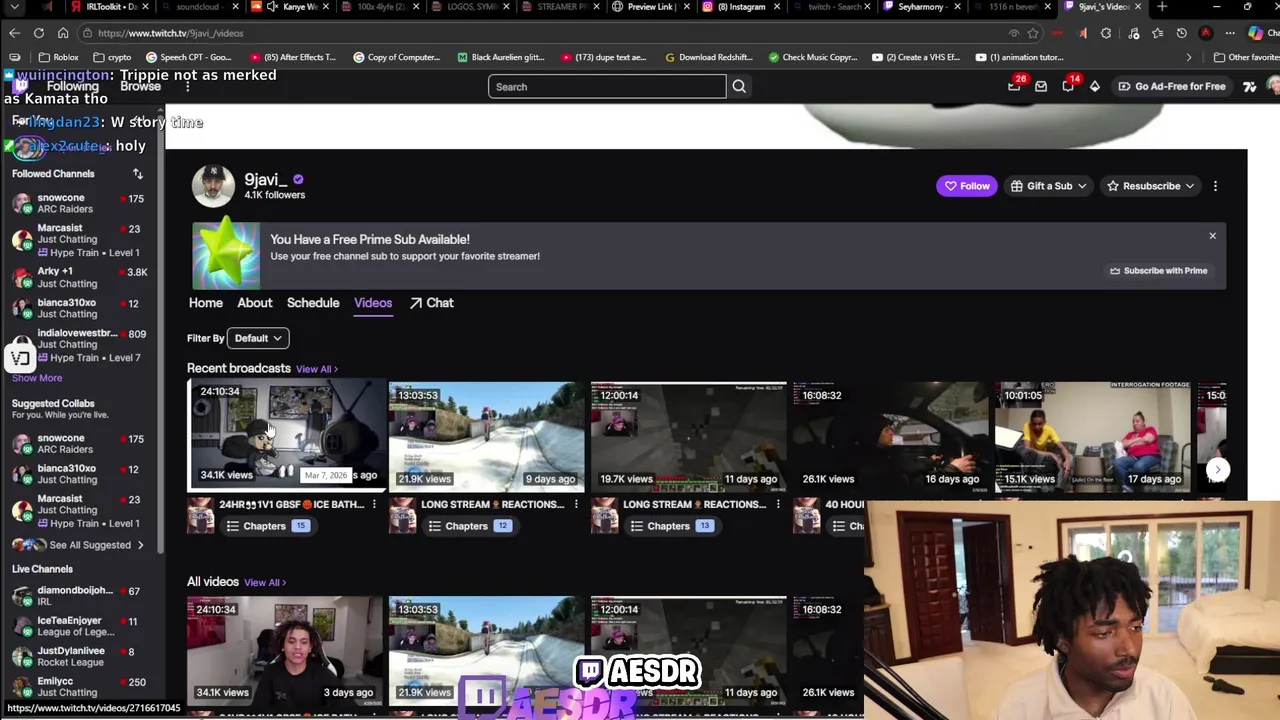The width and height of the screenshot is (1280, 720).
Task: Switch to the About tab
Action: tap(255, 303)
